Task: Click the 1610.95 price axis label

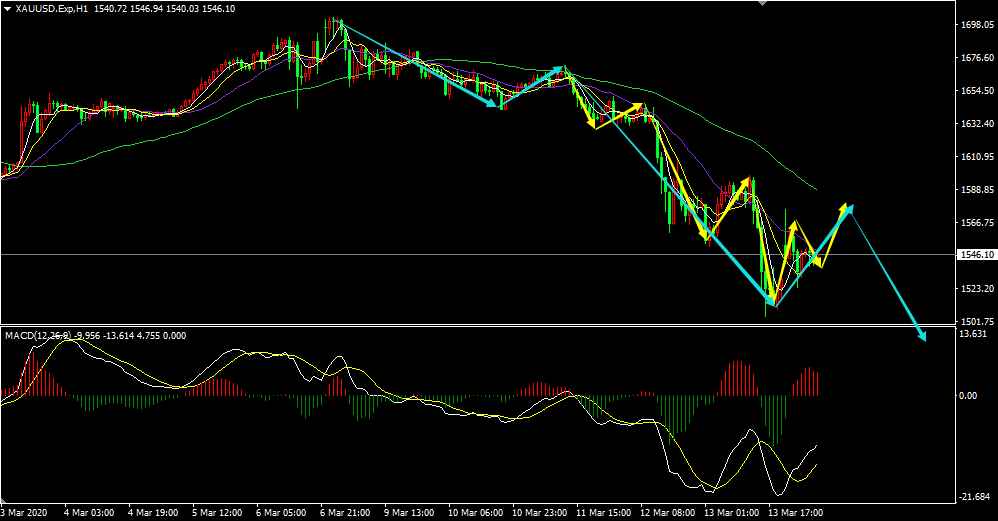Action: point(976,156)
